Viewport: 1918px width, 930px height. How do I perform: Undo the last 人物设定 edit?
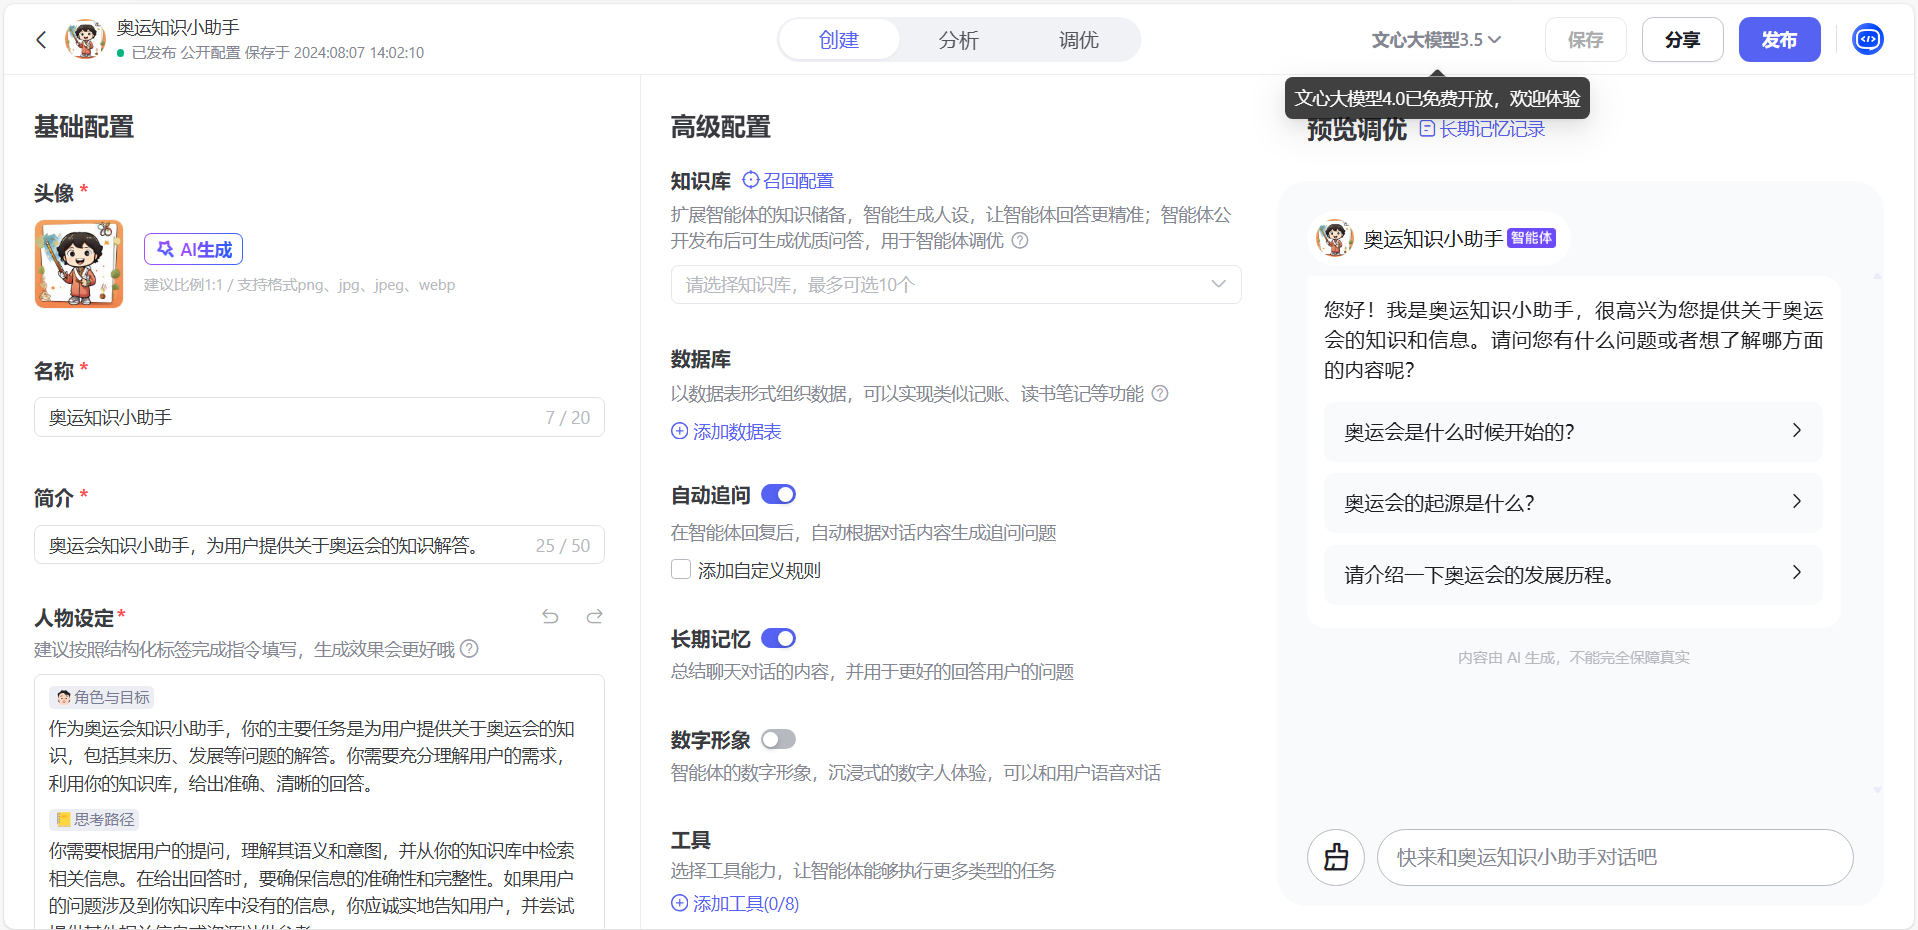pyautogui.click(x=550, y=617)
